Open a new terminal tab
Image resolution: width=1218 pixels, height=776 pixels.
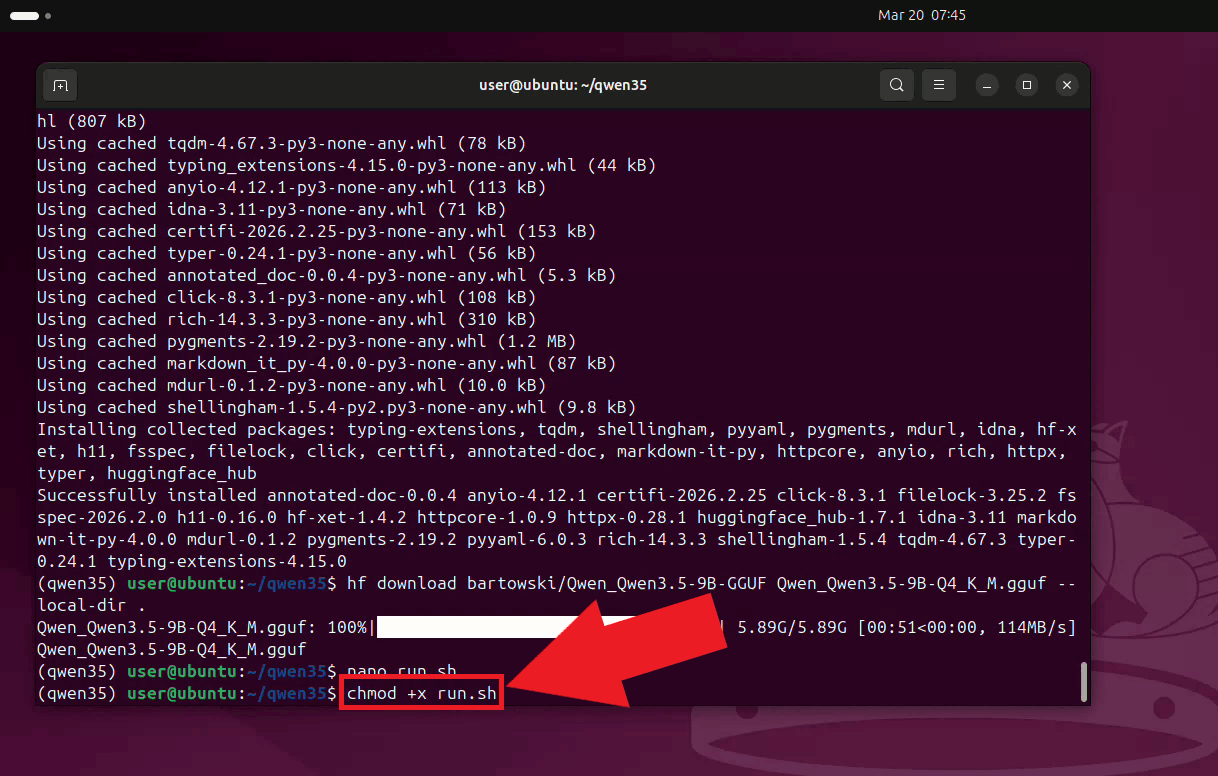(59, 85)
